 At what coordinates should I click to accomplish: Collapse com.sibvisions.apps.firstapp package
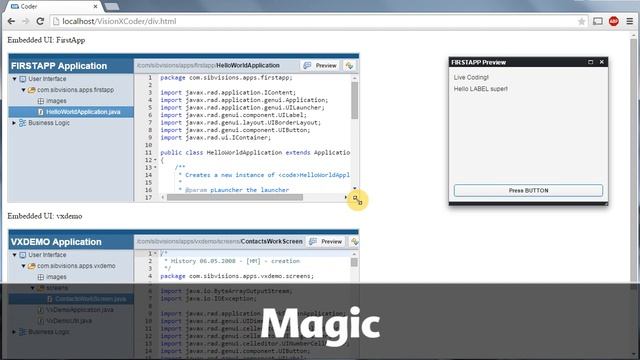point(24,90)
